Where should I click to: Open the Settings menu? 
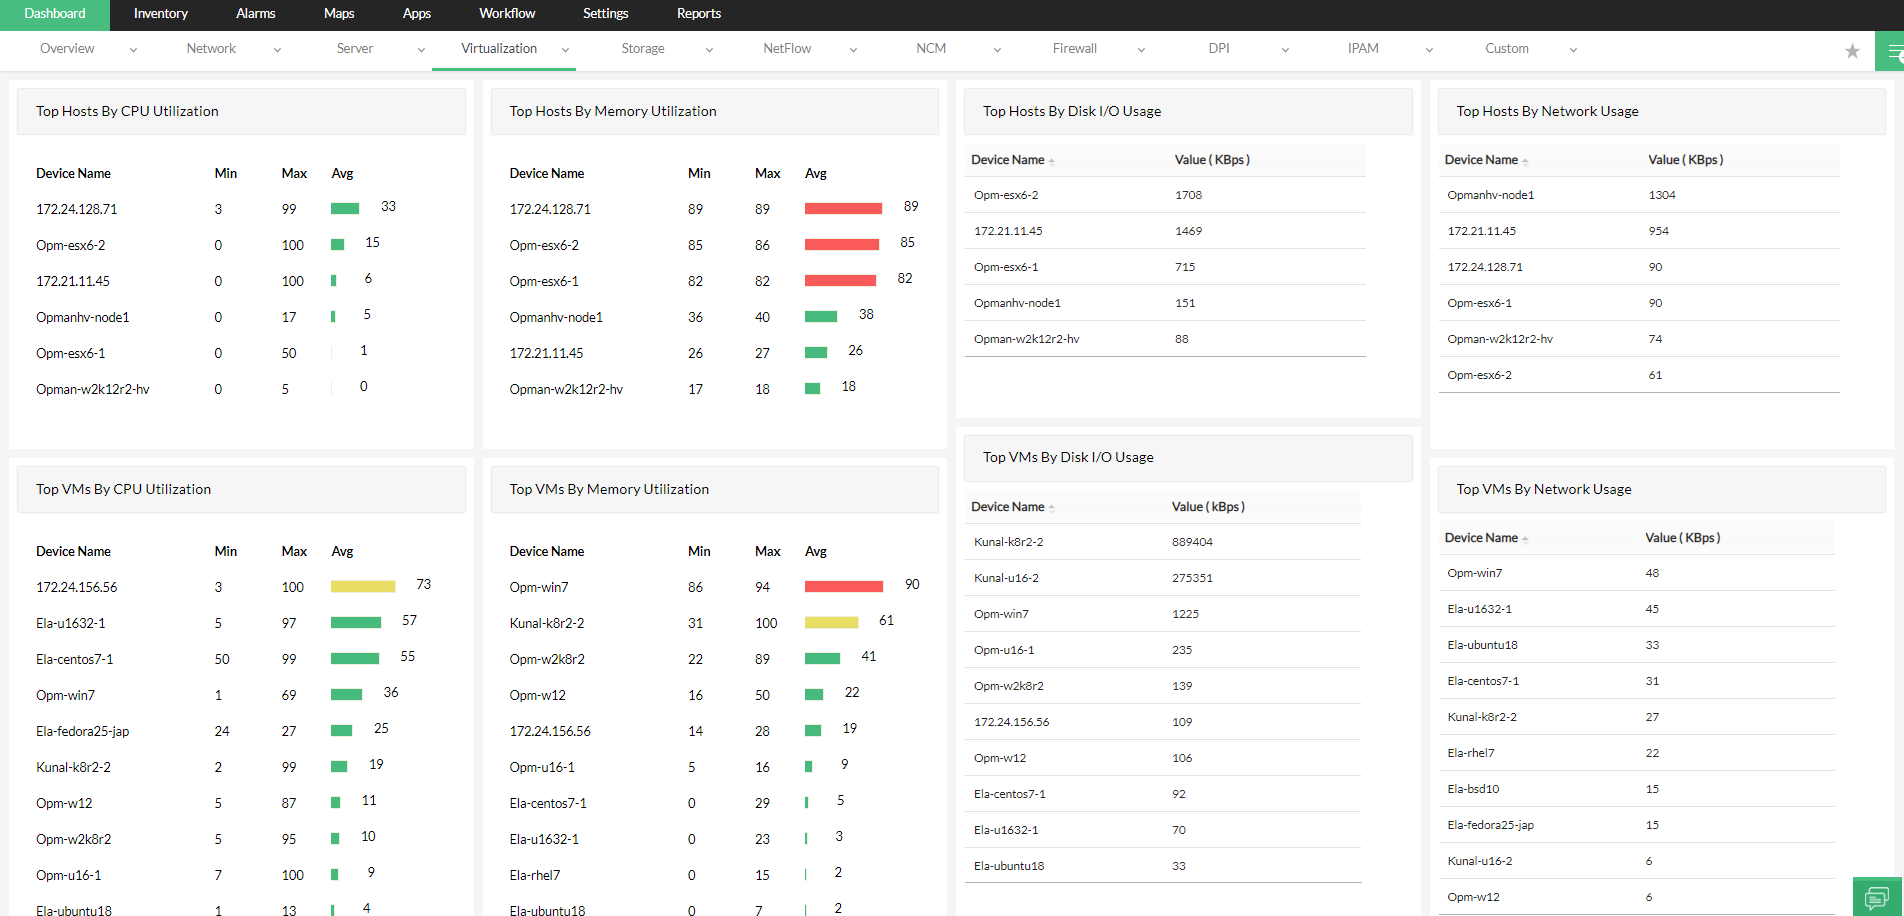pyautogui.click(x=606, y=14)
